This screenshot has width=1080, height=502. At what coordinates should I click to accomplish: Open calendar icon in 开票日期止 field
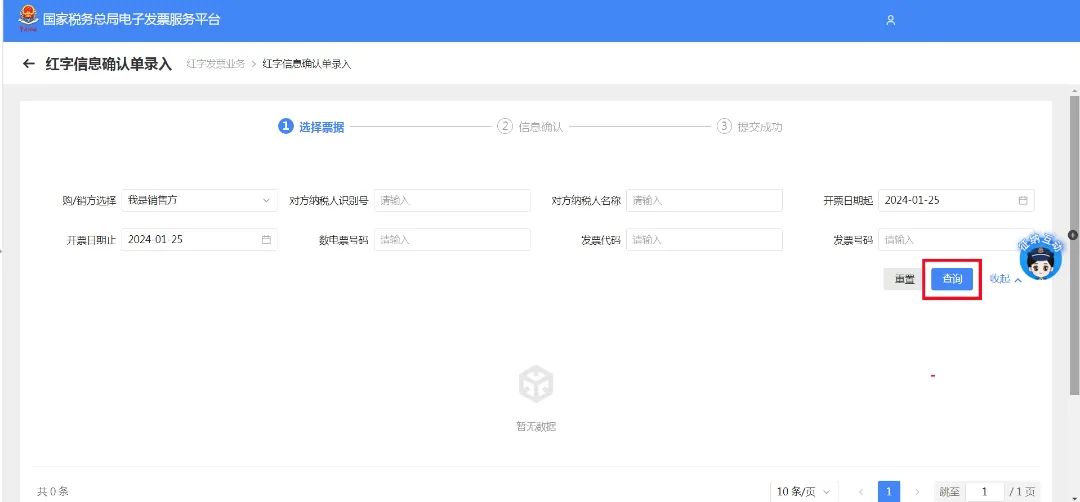(x=266, y=240)
